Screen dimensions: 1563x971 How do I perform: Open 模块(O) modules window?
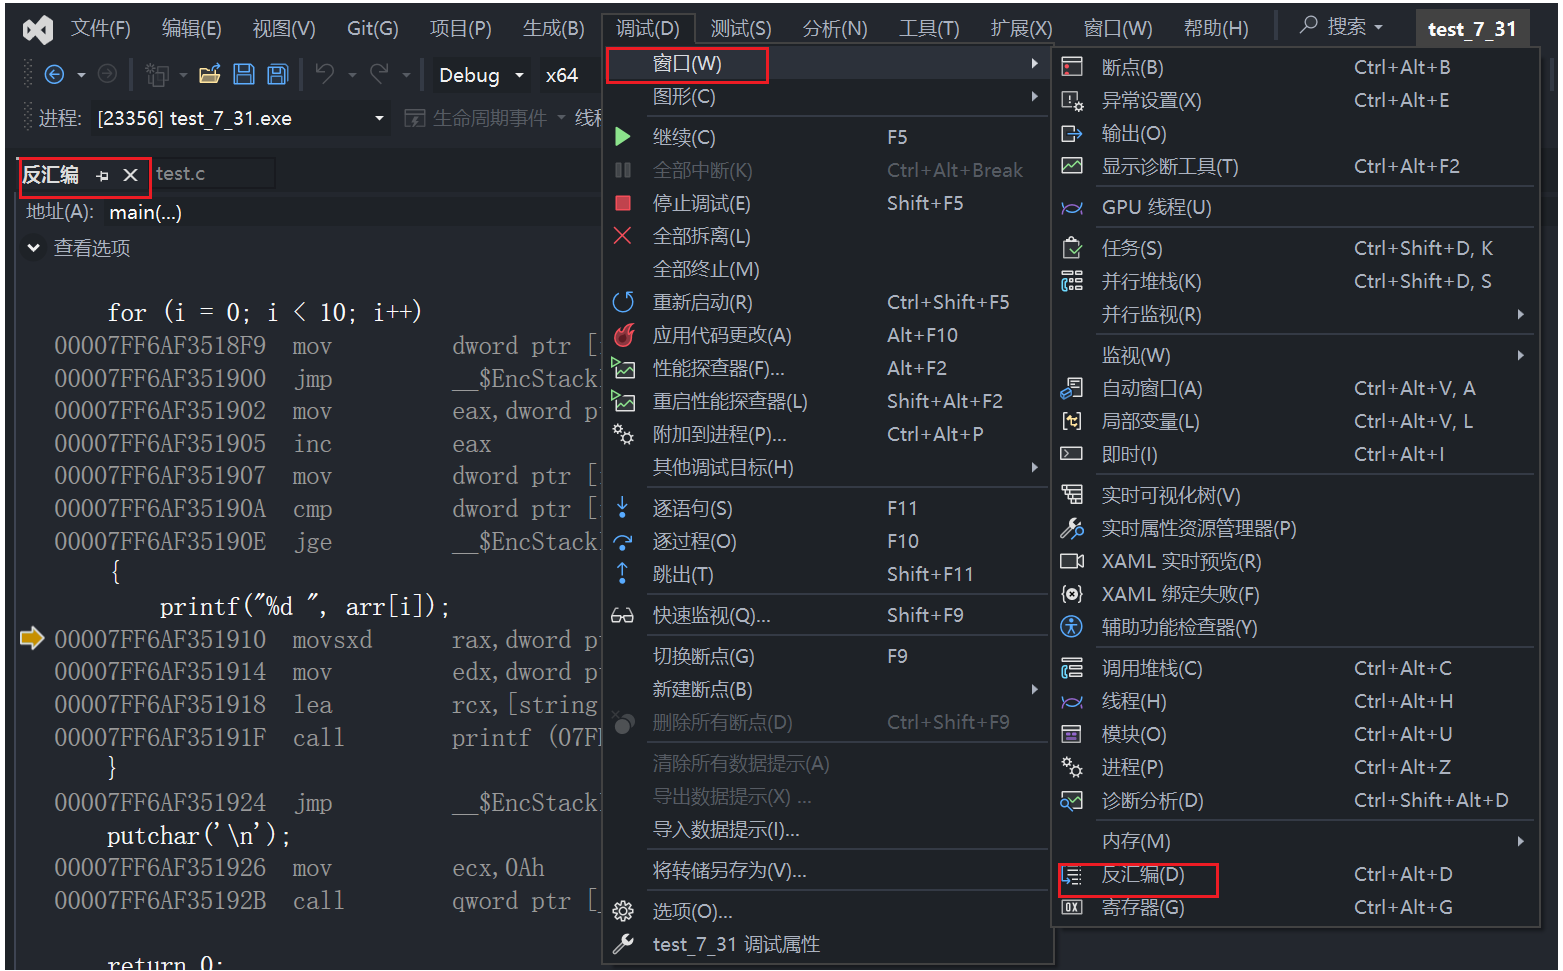pos(1297,734)
